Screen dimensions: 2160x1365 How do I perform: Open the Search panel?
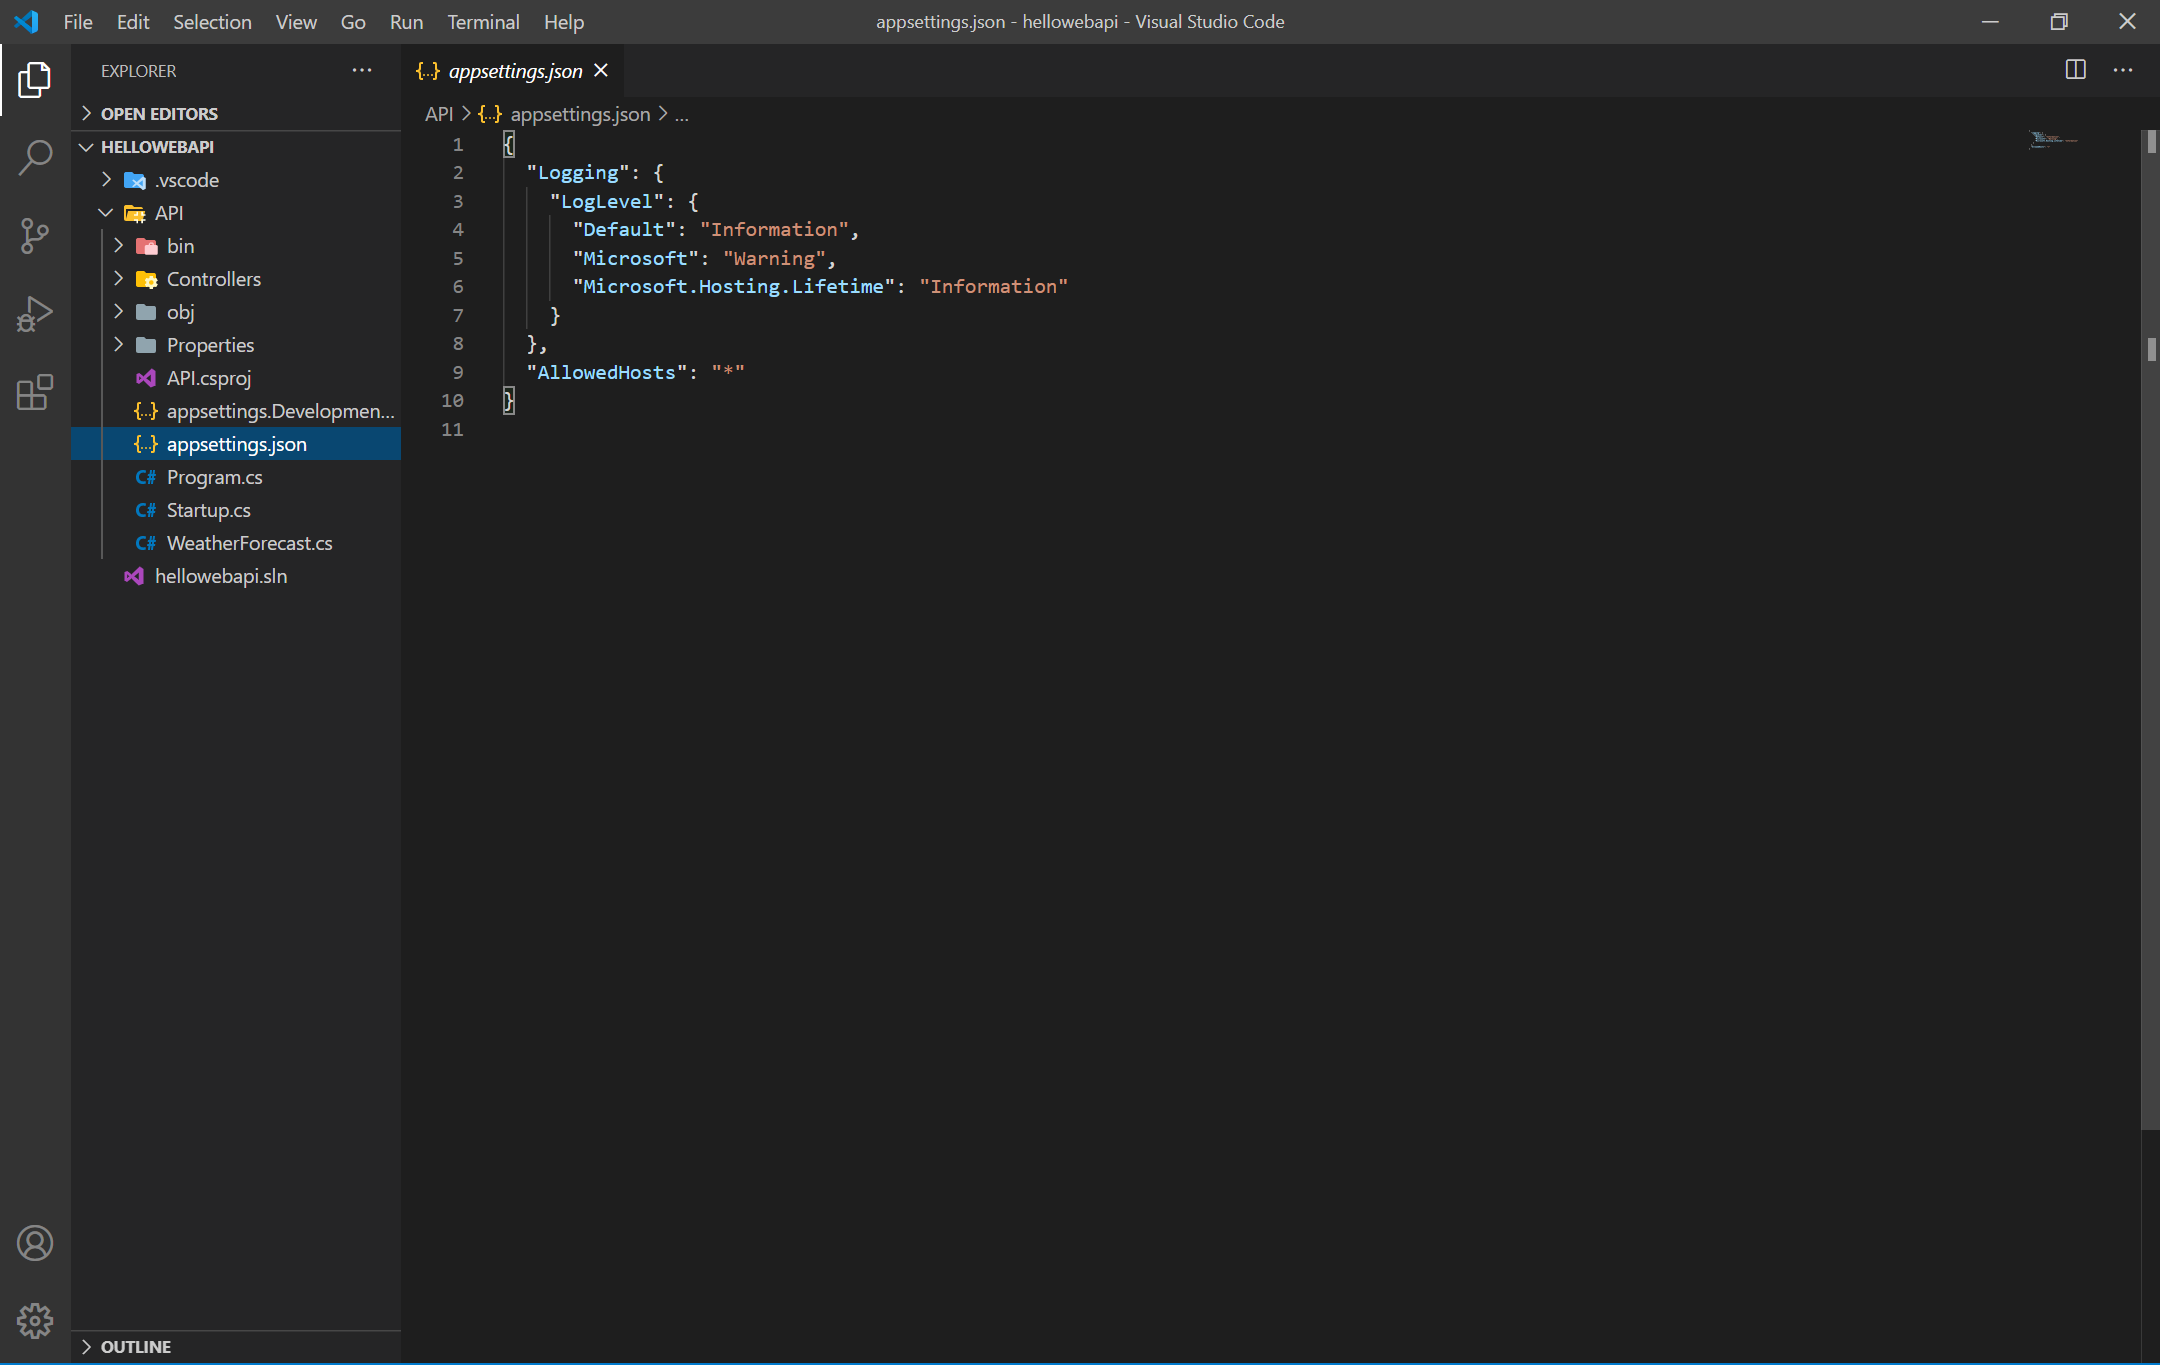(x=35, y=157)
